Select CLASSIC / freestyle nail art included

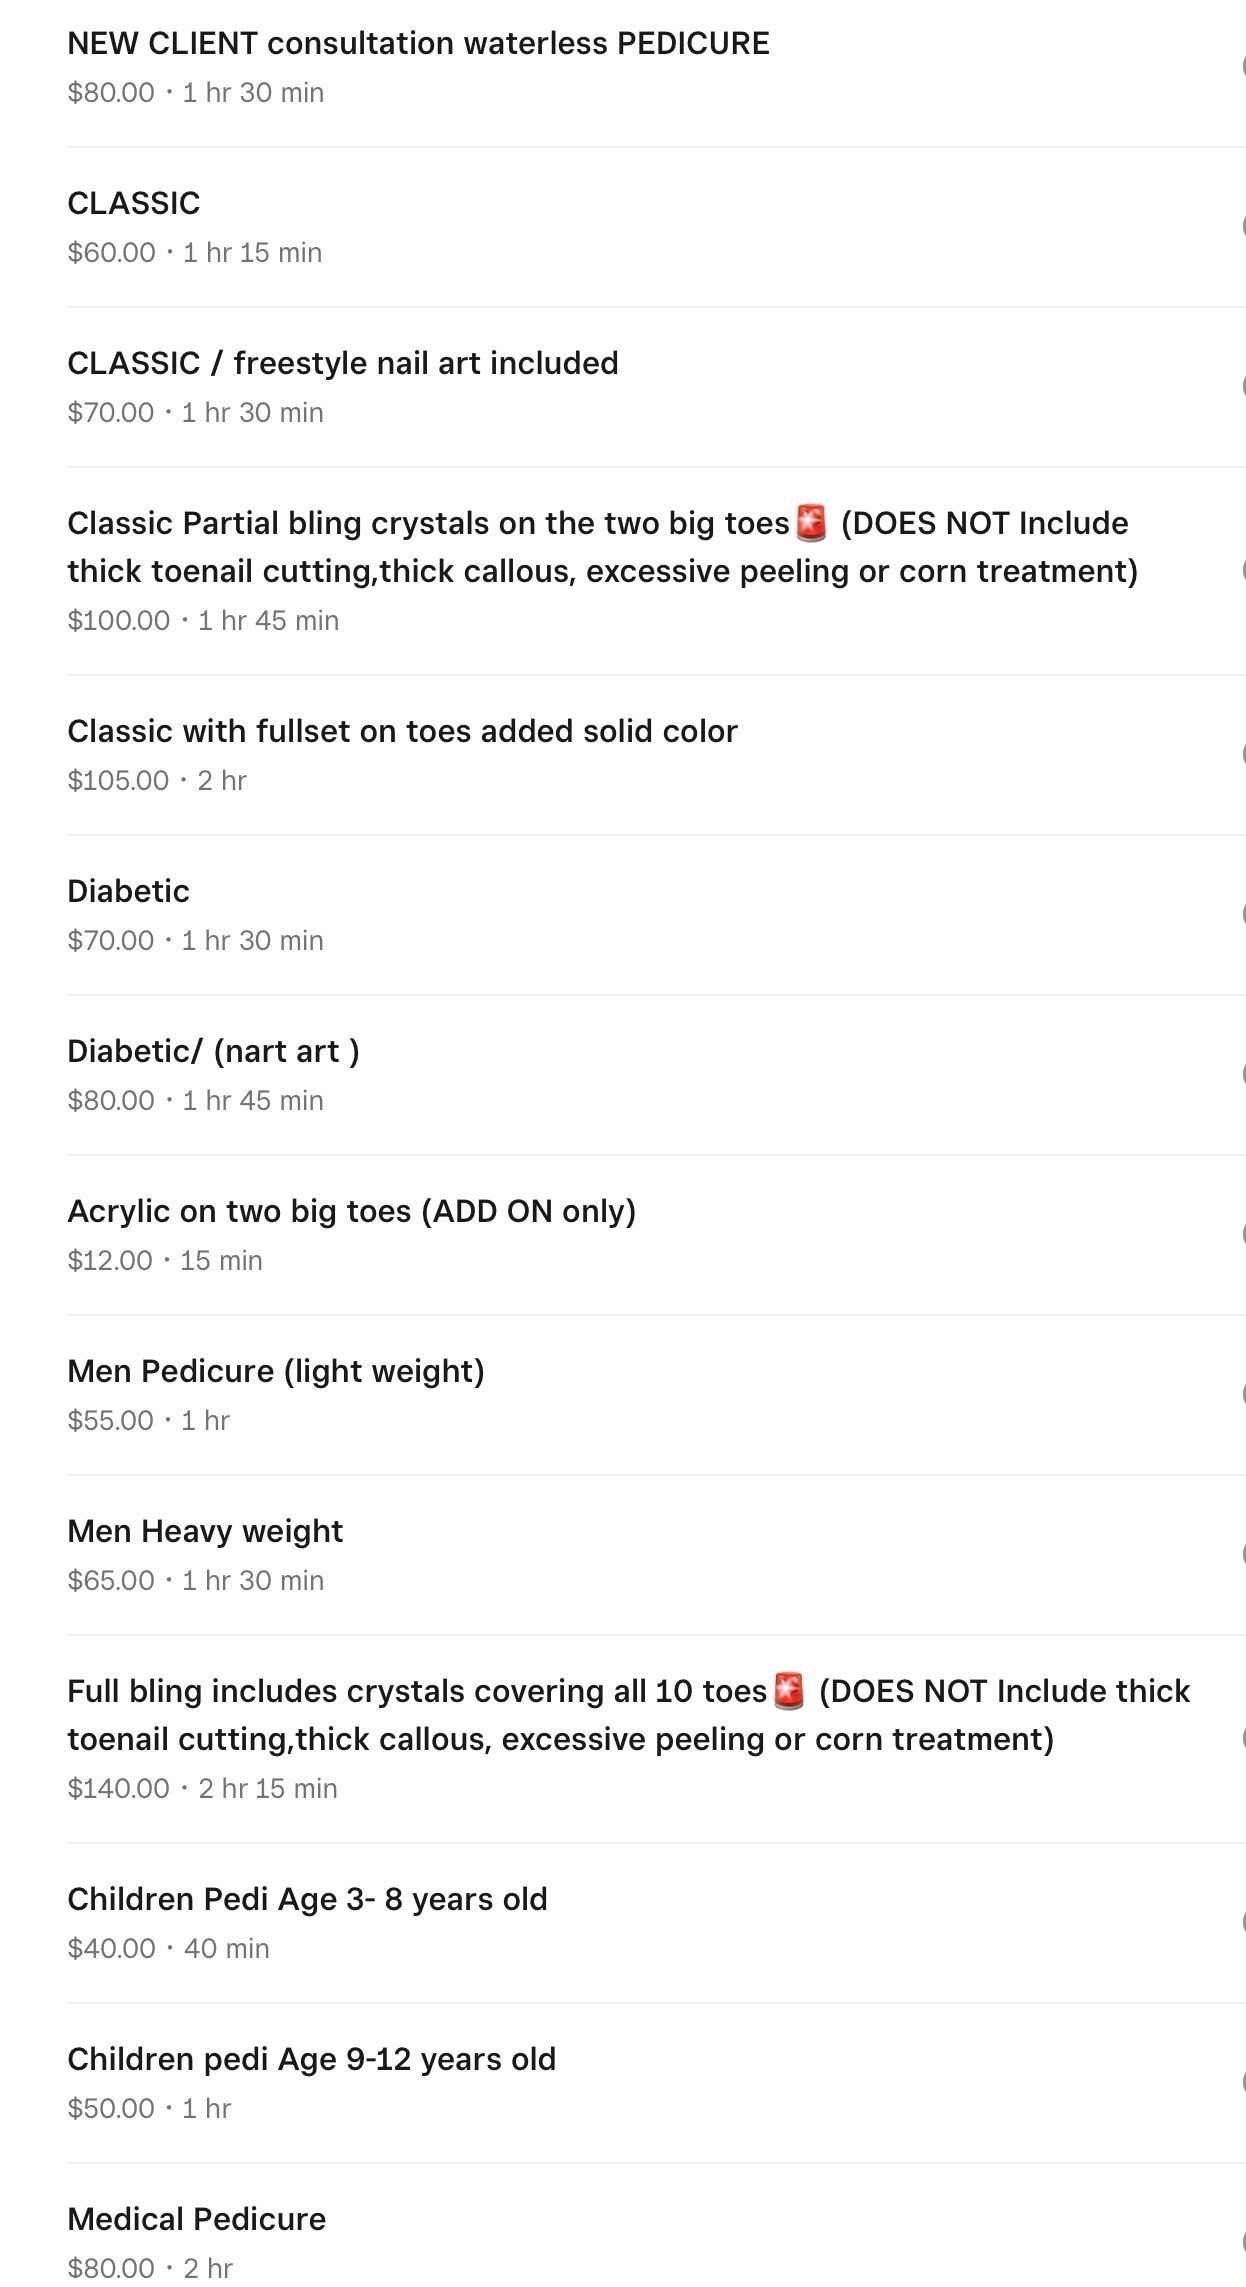point(342,364)
